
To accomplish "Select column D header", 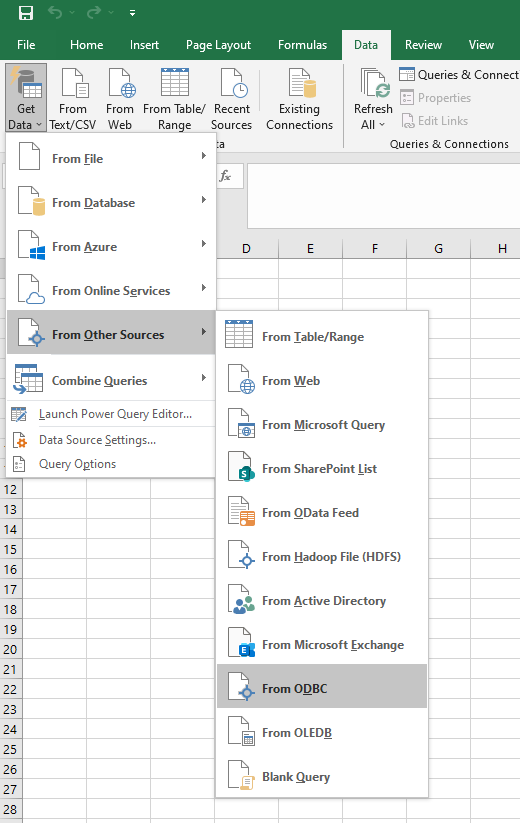I will click(x=246, y=249).
